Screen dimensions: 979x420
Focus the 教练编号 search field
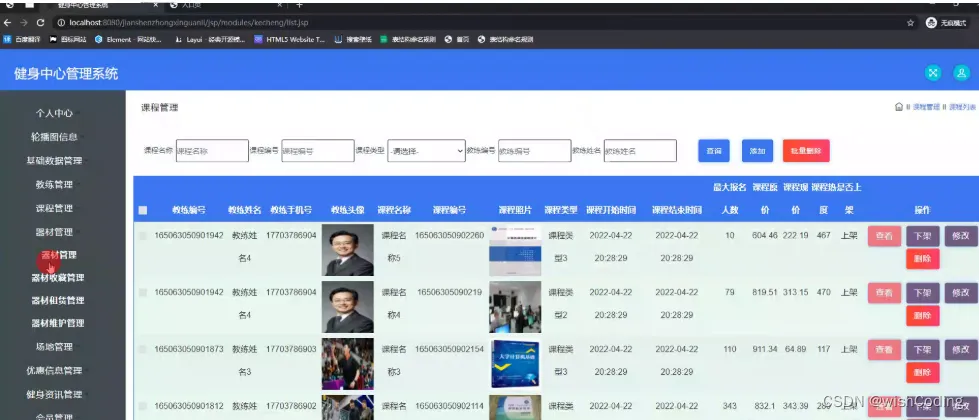(x=534, y=150)
